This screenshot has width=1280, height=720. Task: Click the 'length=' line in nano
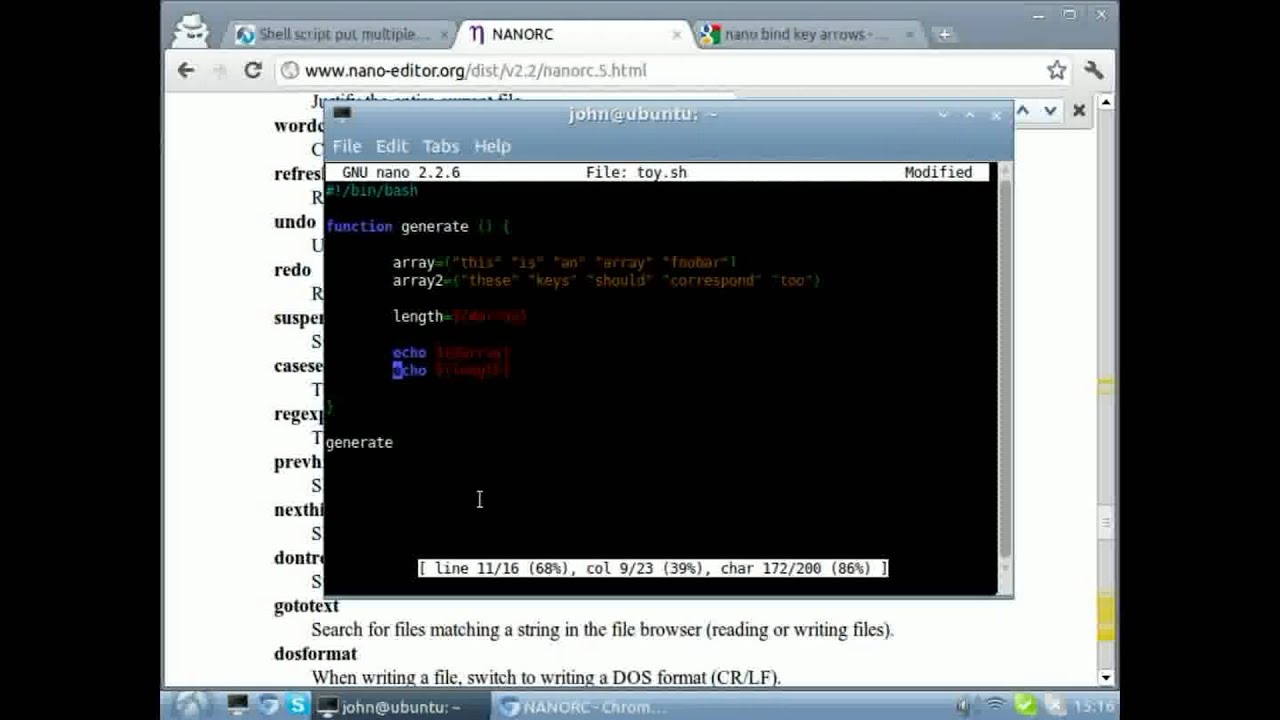pyautogui.click(x=459, y=316)
